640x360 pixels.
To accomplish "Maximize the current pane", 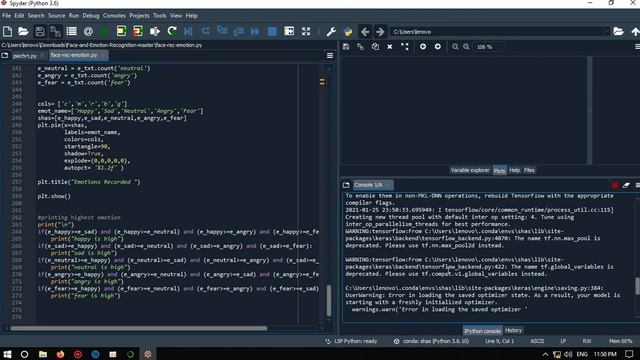I will point(289,31).
